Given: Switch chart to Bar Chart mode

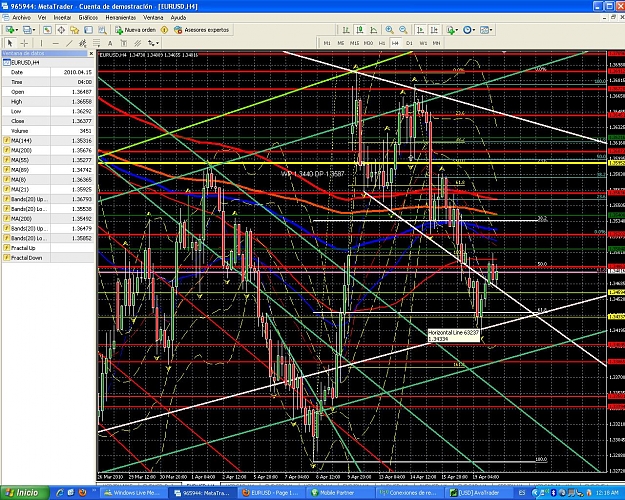Looking at the screenshot, I should 346,30.
